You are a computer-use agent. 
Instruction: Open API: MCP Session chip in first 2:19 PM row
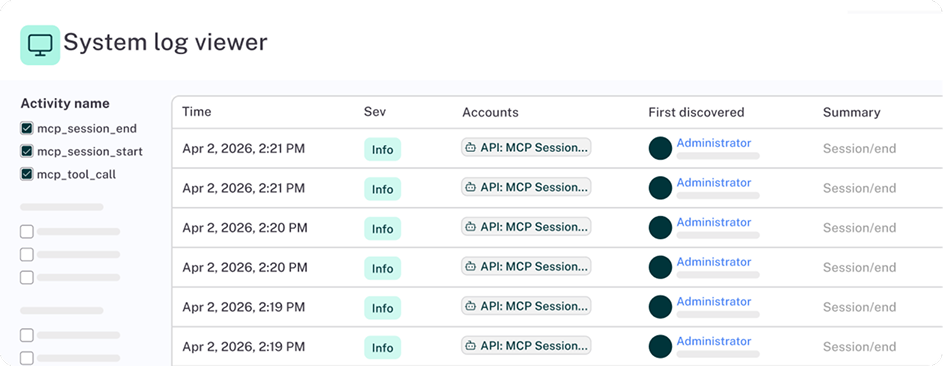(526, 306)
